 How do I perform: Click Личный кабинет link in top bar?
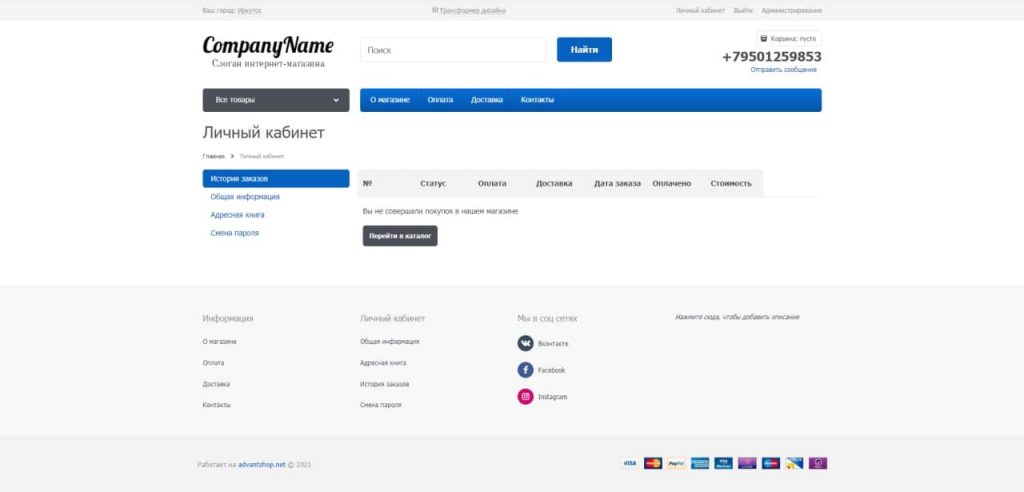(x=700, y=10)
